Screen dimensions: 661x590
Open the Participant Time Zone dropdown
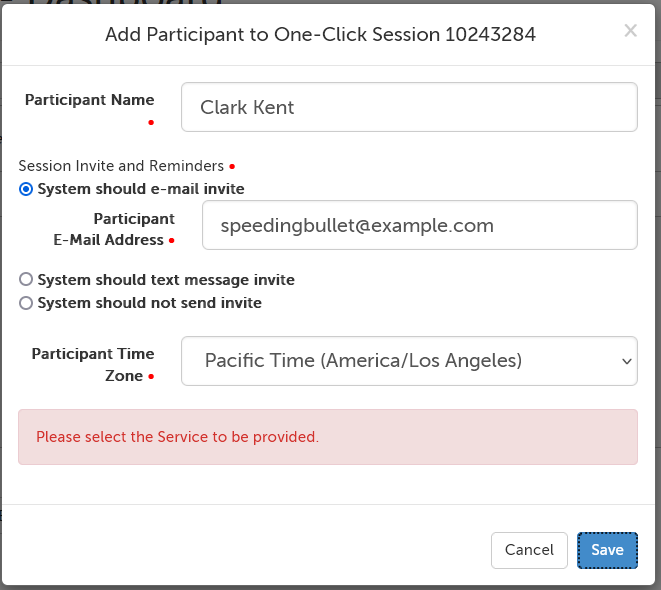[408, 361]
